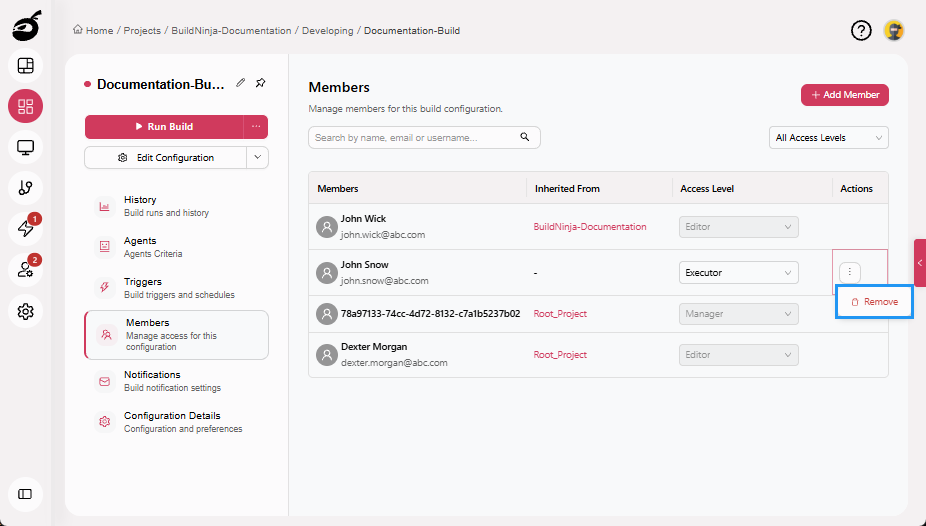Open the Agents criteria section

point(176,247)
